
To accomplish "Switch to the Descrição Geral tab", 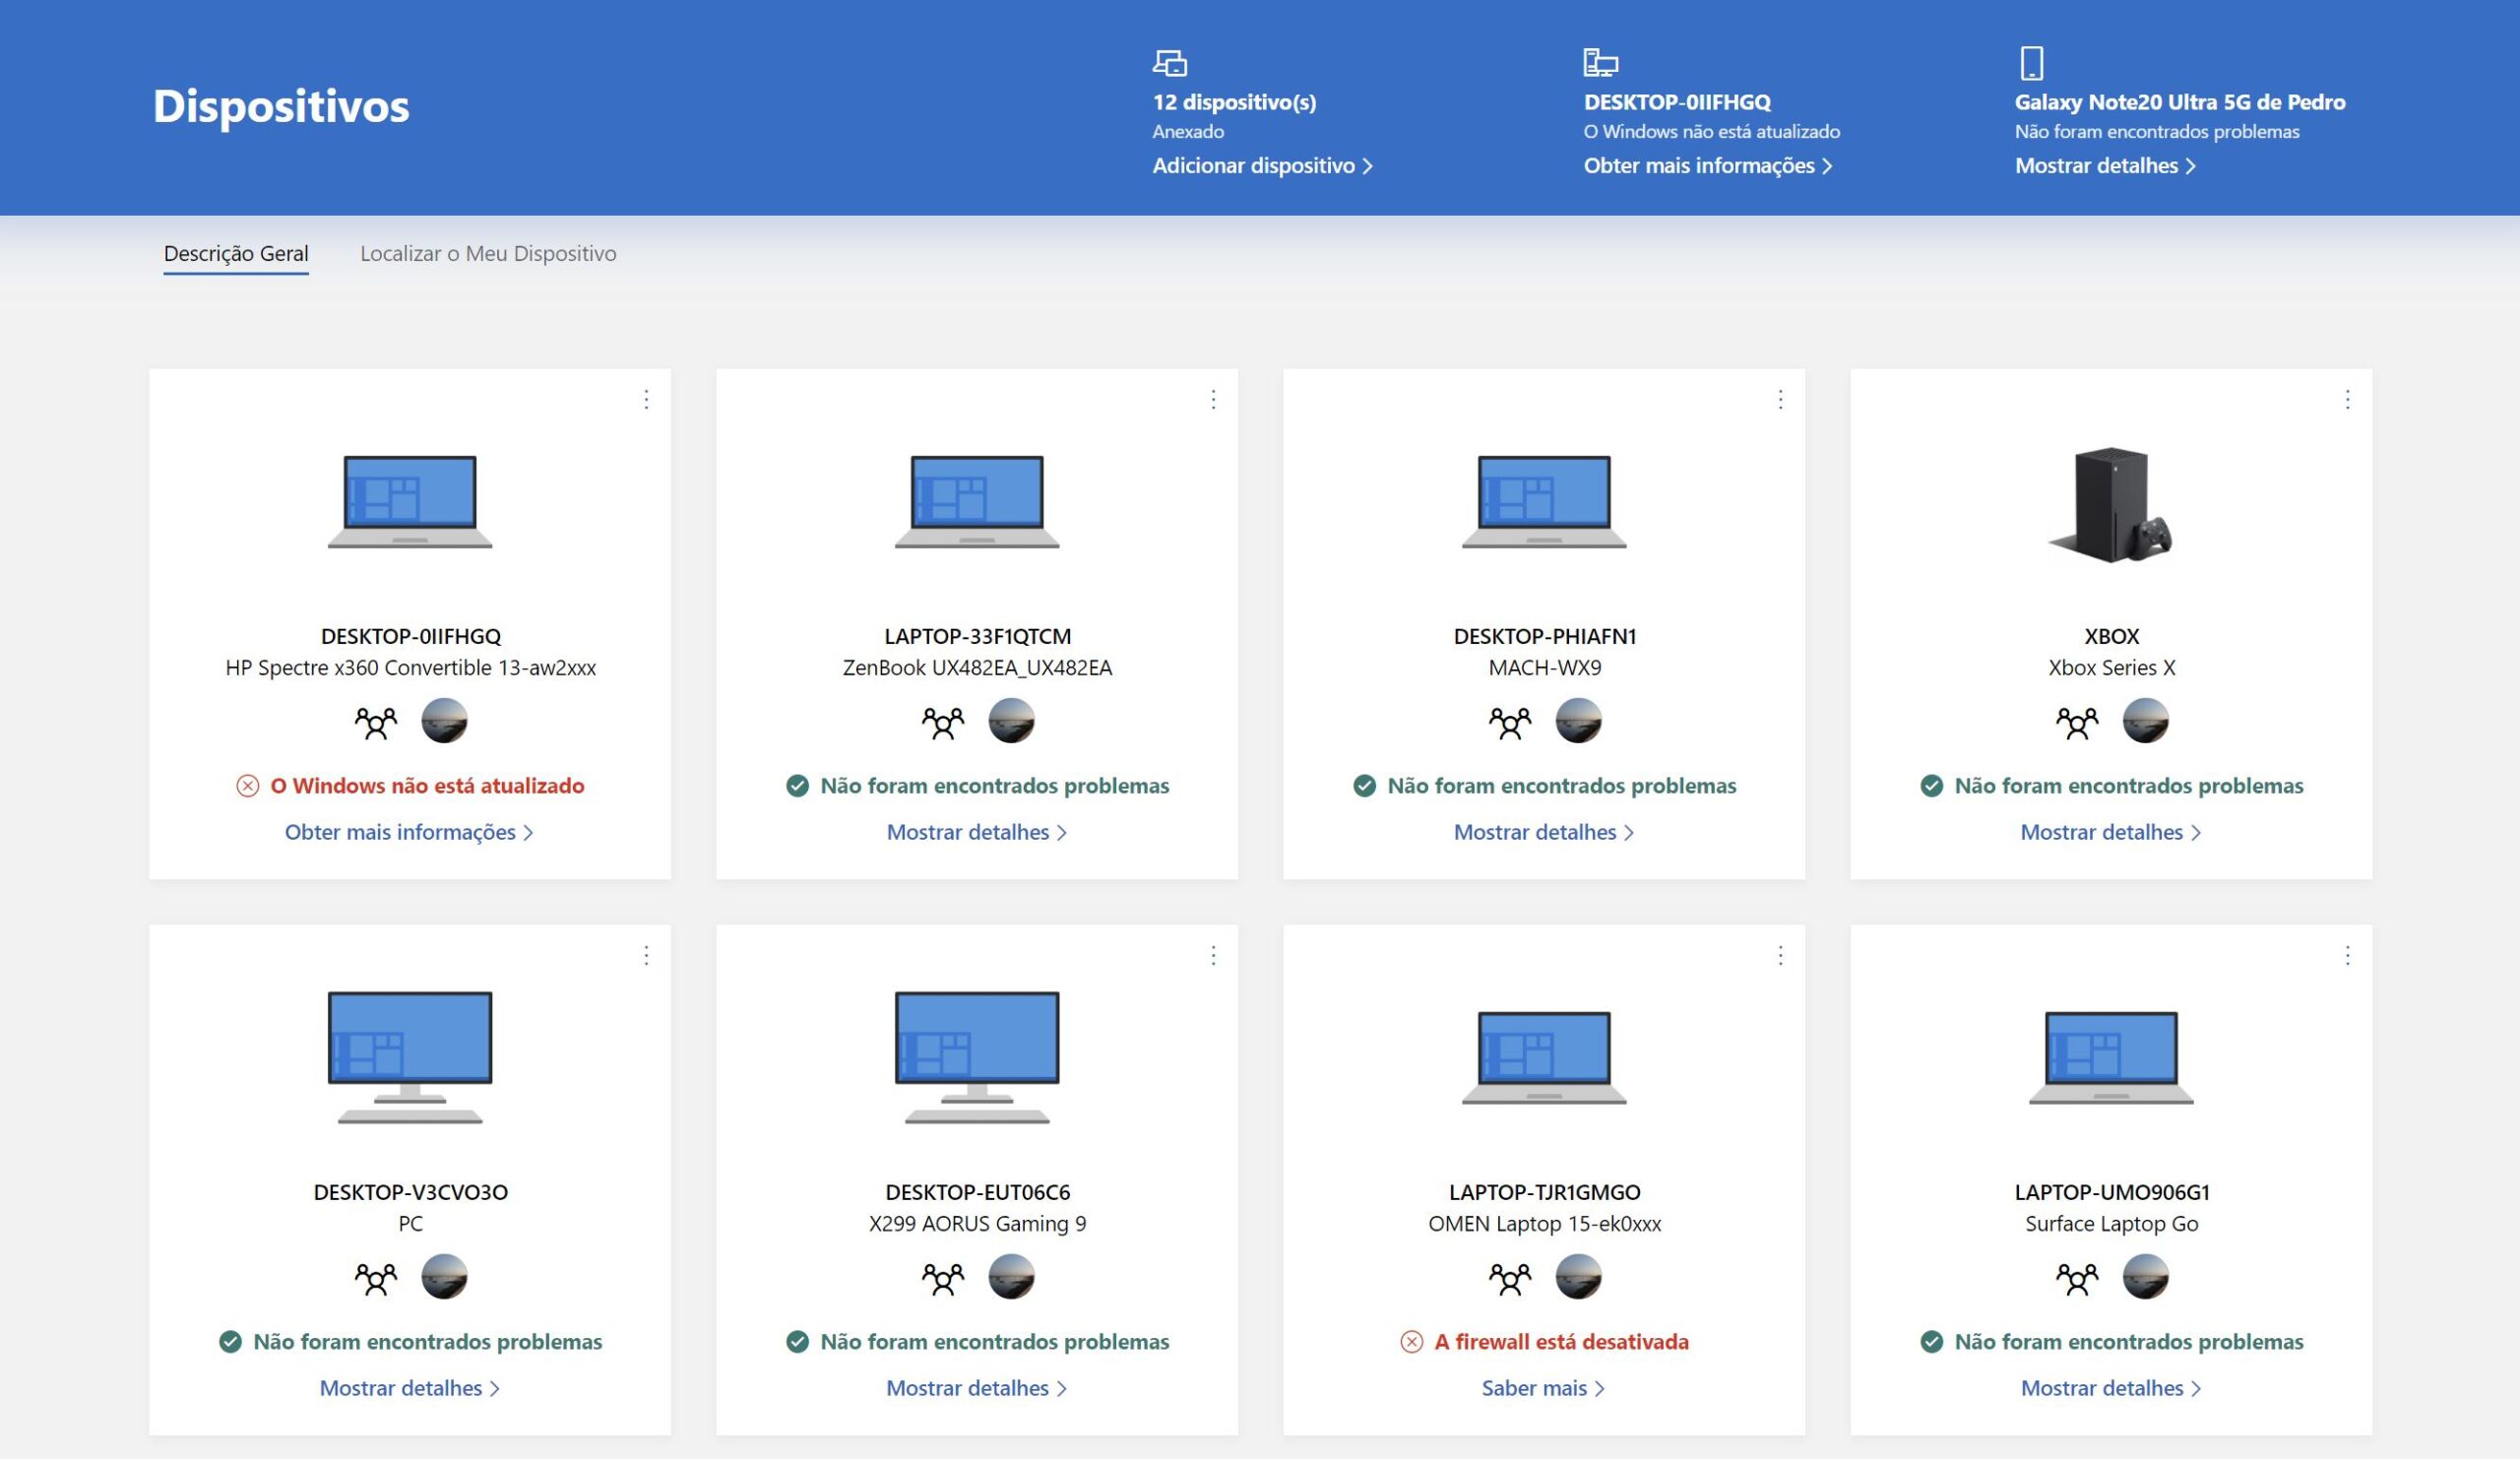I will [236, 254].
